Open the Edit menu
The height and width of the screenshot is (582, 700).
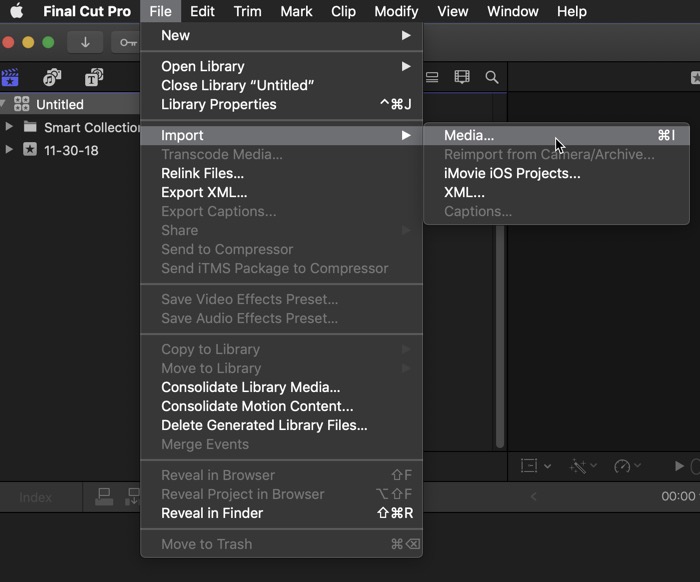[x=202, y=11]
